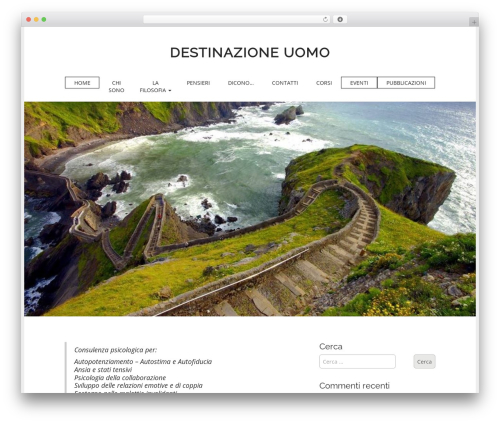Maximize window with green button
The image size is (500, 423).
pyautogui.click(x=44, y=20)
